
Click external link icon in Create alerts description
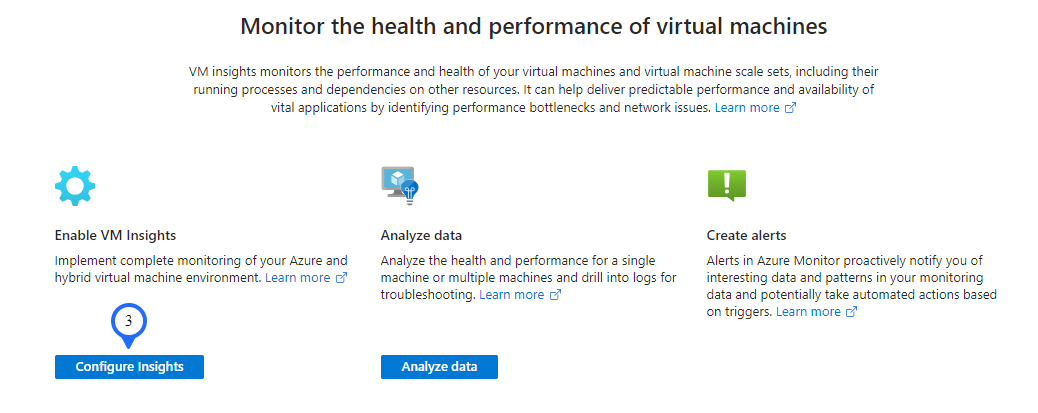pyautogui.click(x=852, y=312)
